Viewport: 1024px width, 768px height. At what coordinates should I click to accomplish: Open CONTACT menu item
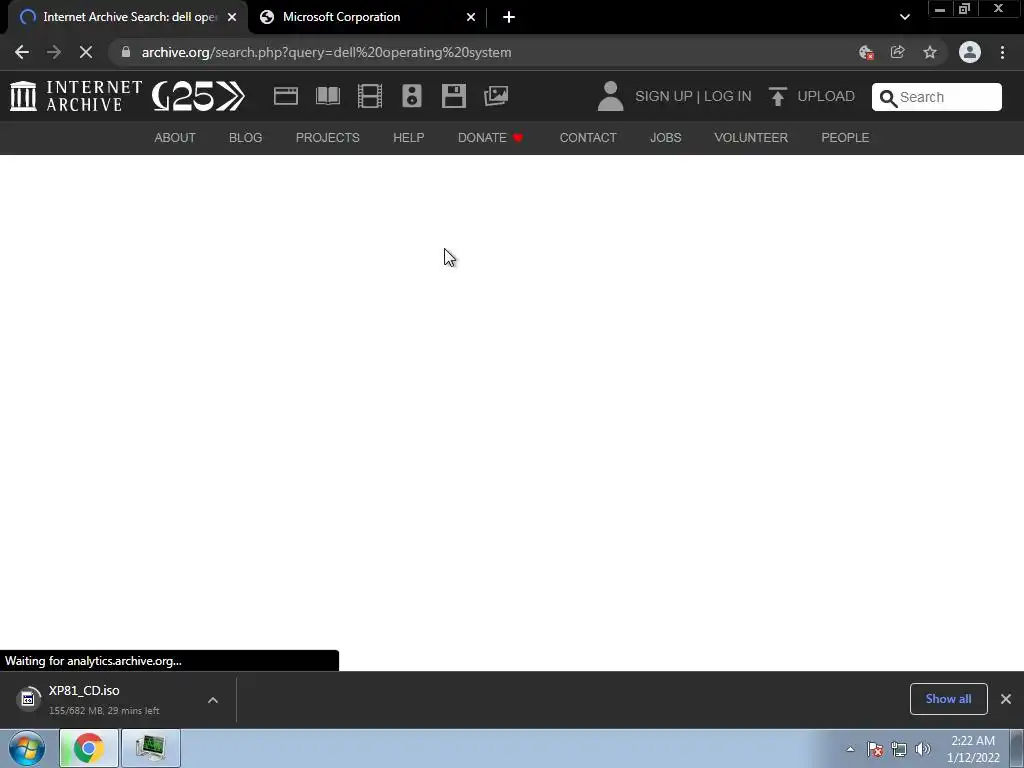pos(588,138)
